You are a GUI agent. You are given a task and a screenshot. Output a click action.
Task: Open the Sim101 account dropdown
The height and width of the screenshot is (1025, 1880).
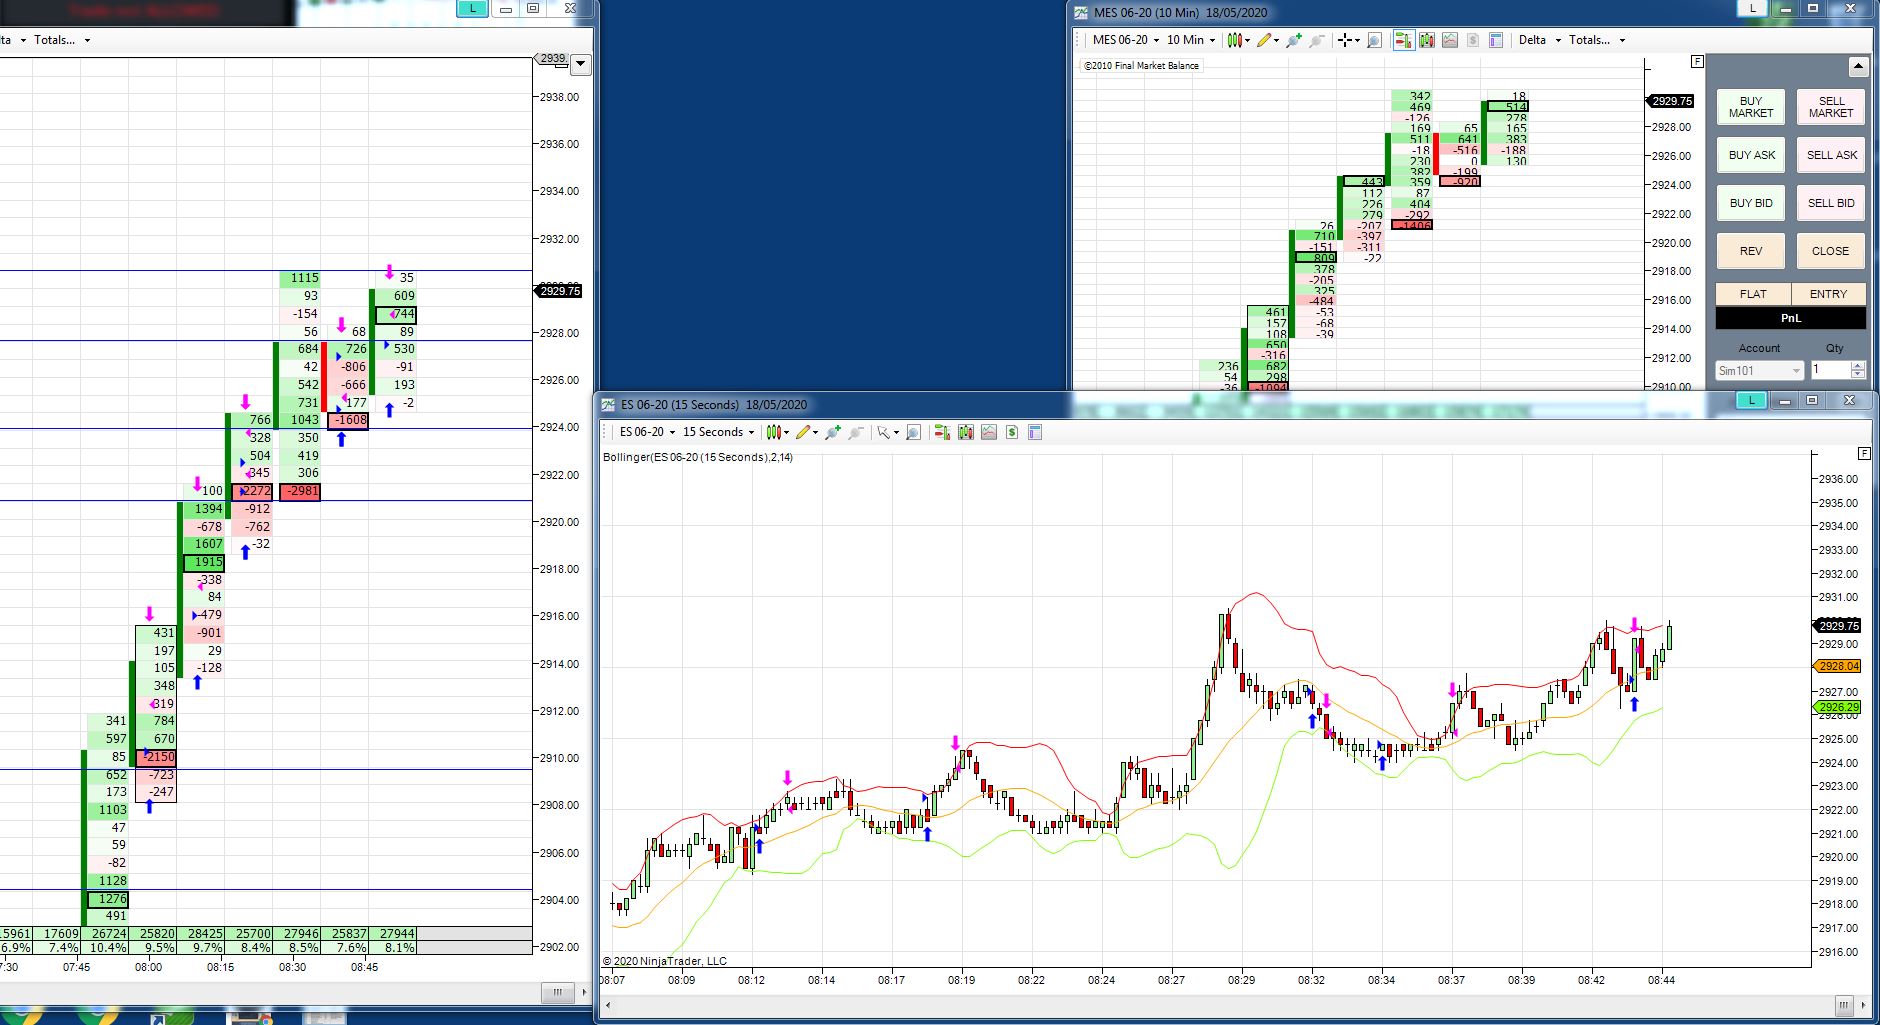[x=1759, y=370]
